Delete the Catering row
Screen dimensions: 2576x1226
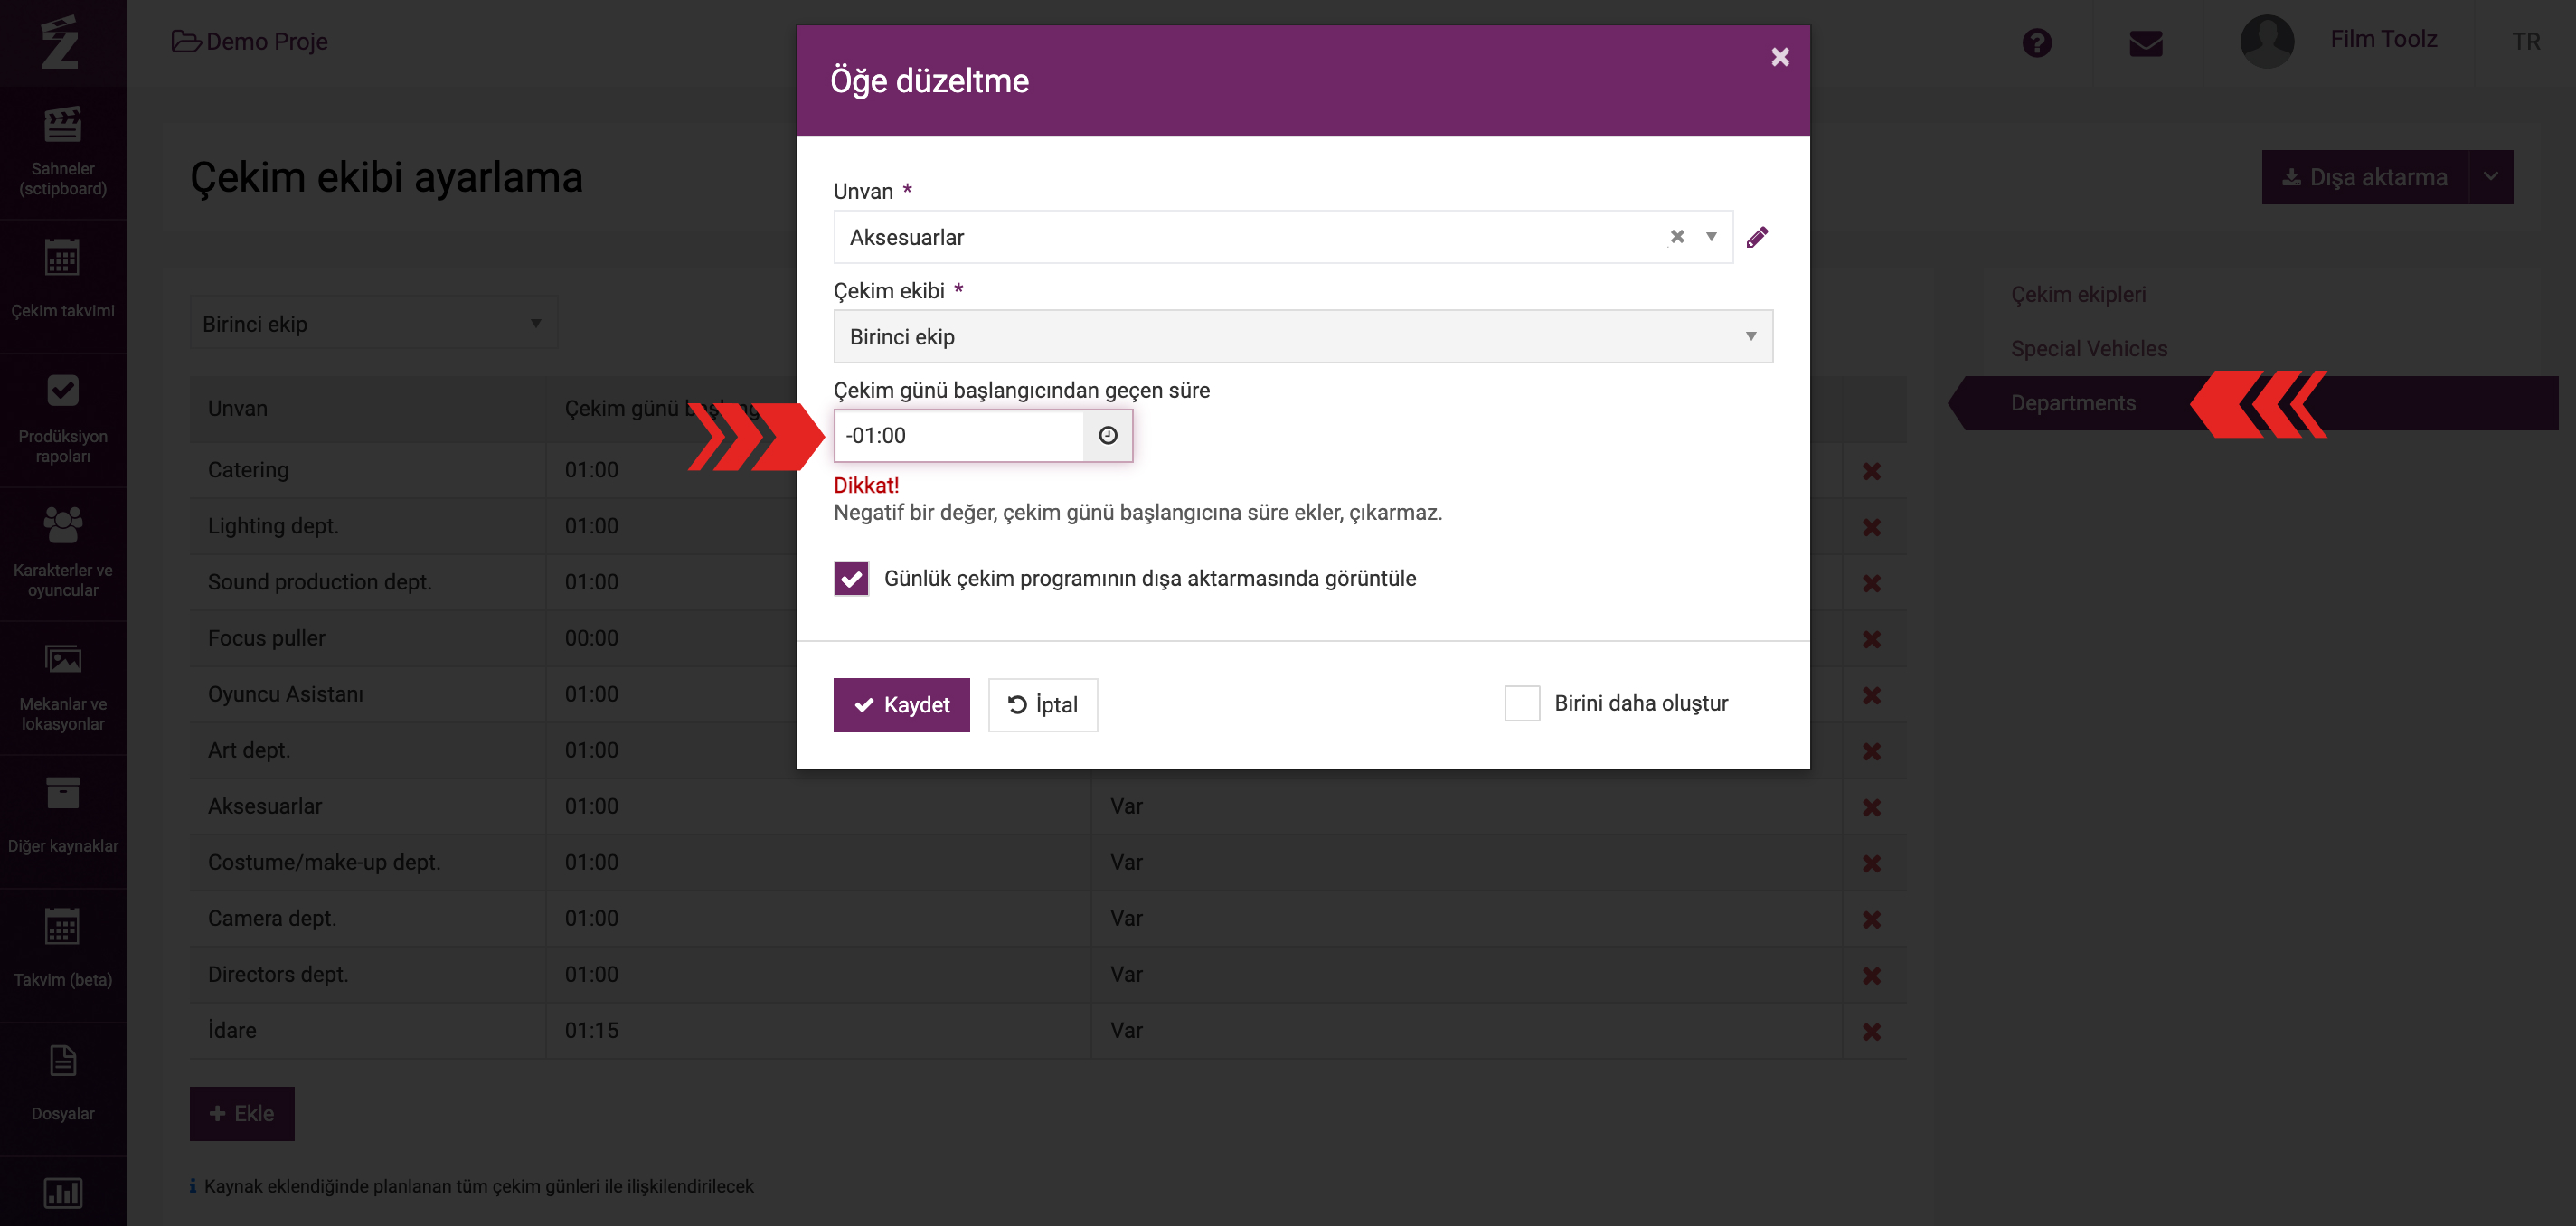tap(1872, 471)
